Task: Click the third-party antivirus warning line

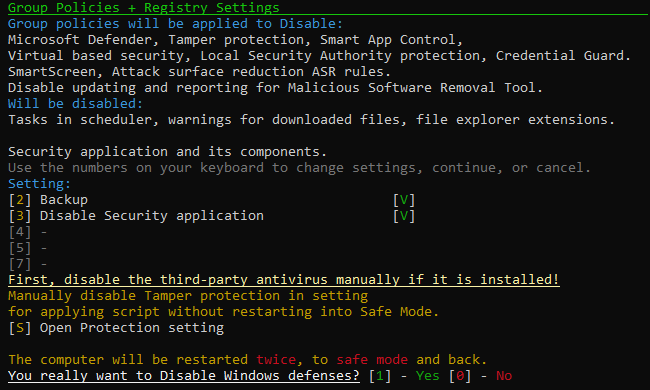Action: click(x=284, y=280)
